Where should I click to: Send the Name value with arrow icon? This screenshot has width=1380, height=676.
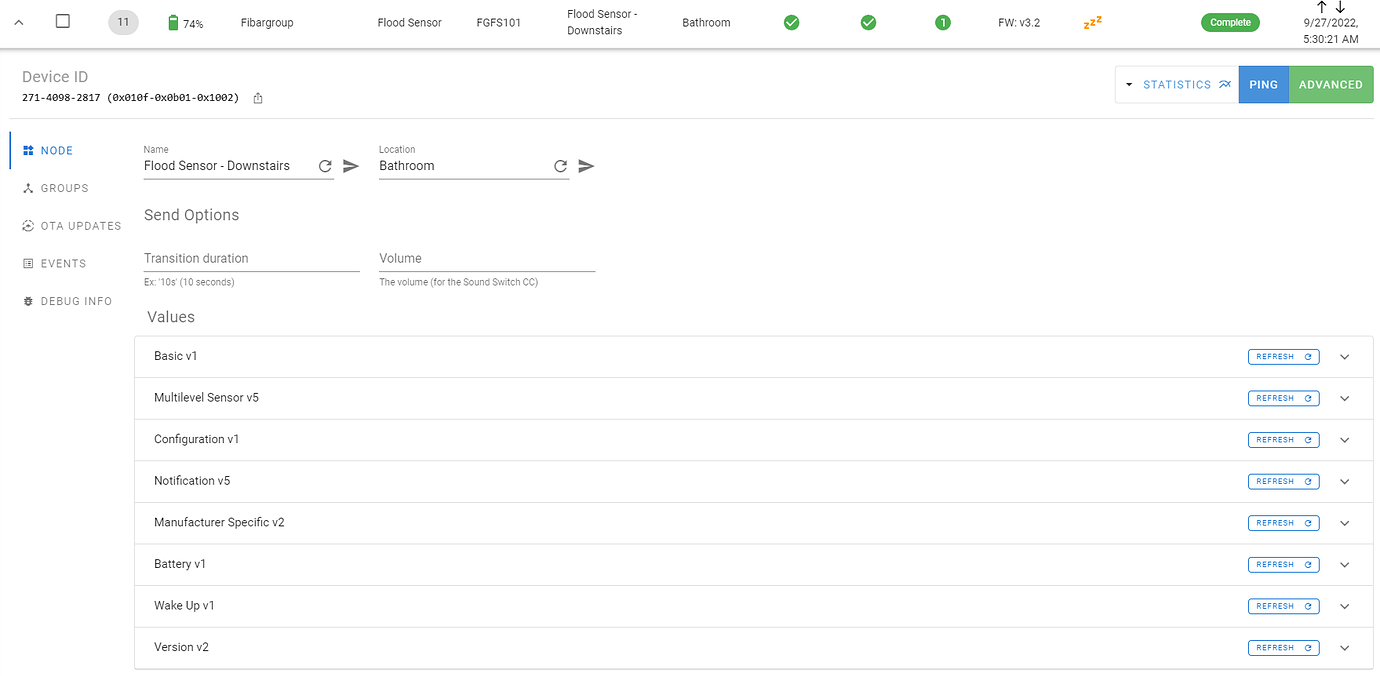pos(351,166)
